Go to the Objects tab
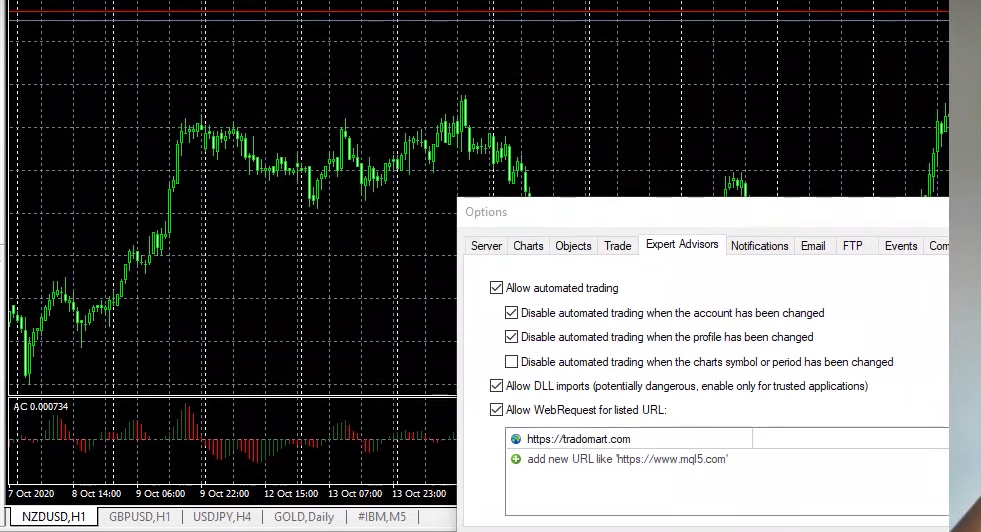981x532 pixels. click(573, 246)
